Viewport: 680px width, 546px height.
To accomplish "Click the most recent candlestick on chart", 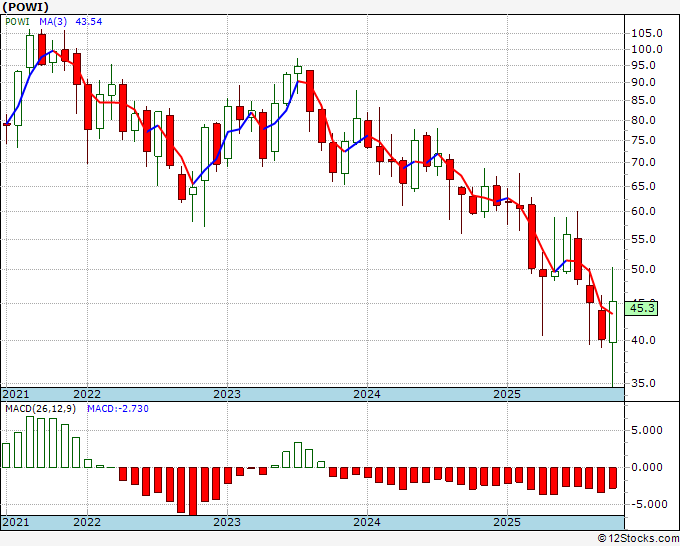I will tap(613, 322).
